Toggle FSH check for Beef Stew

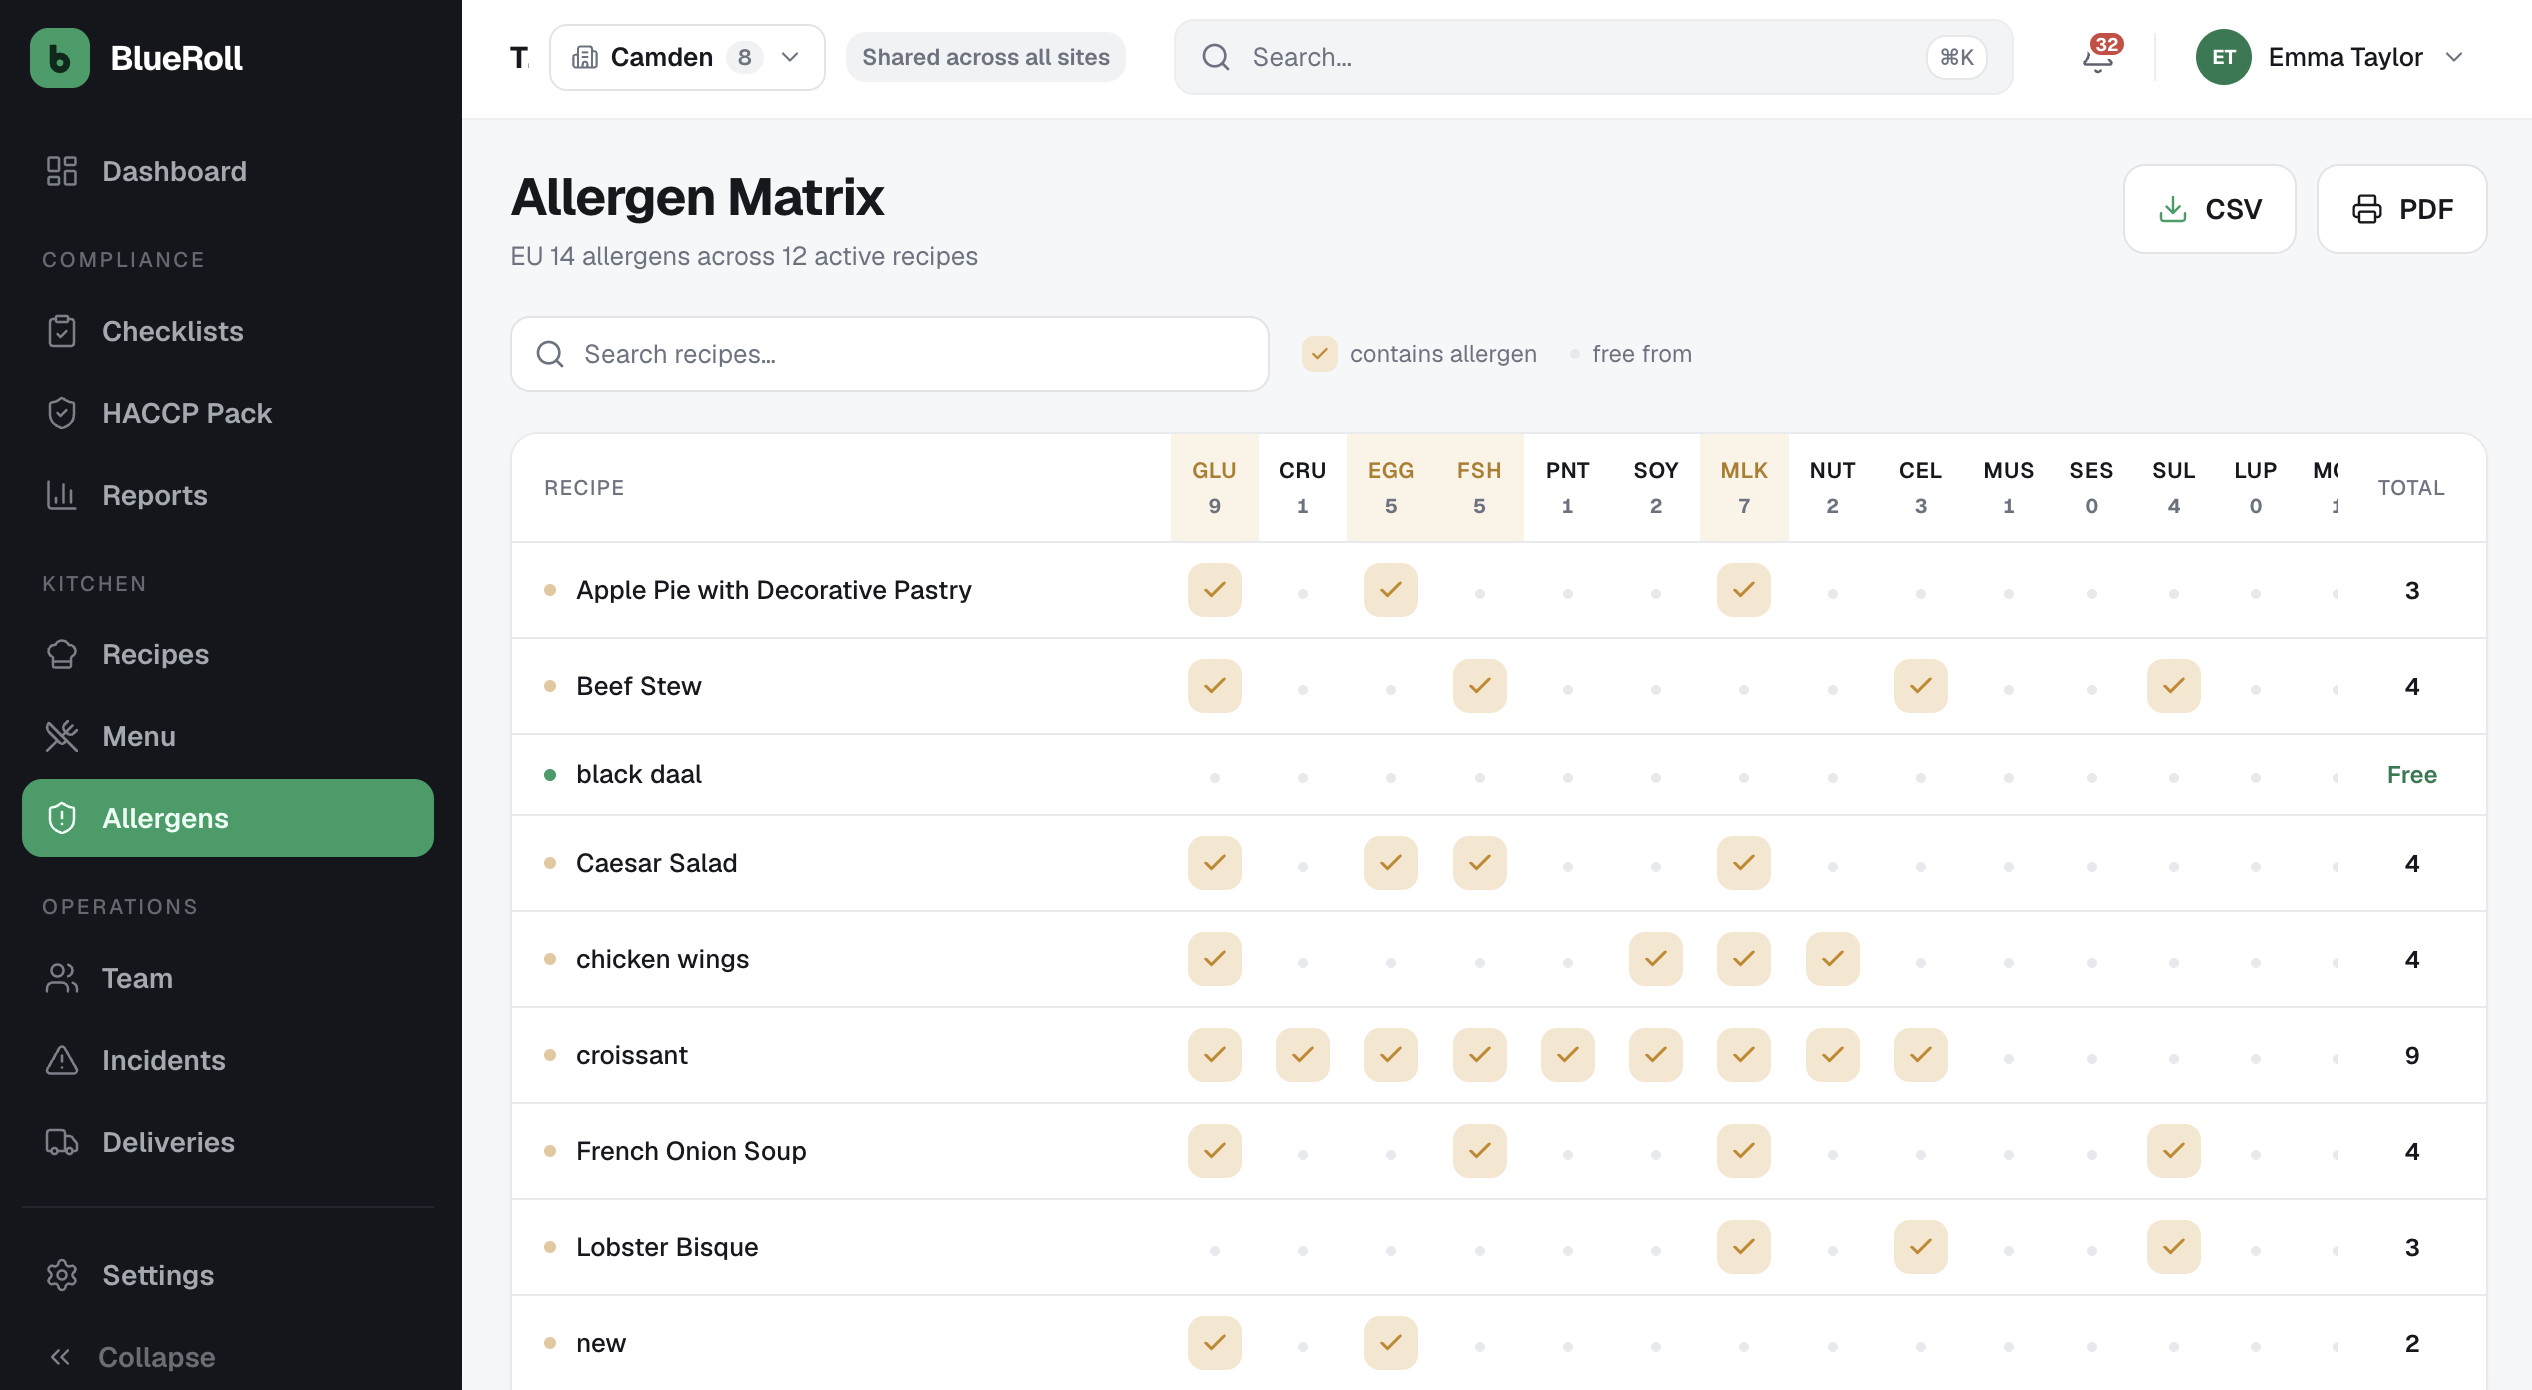(1480, 686)
